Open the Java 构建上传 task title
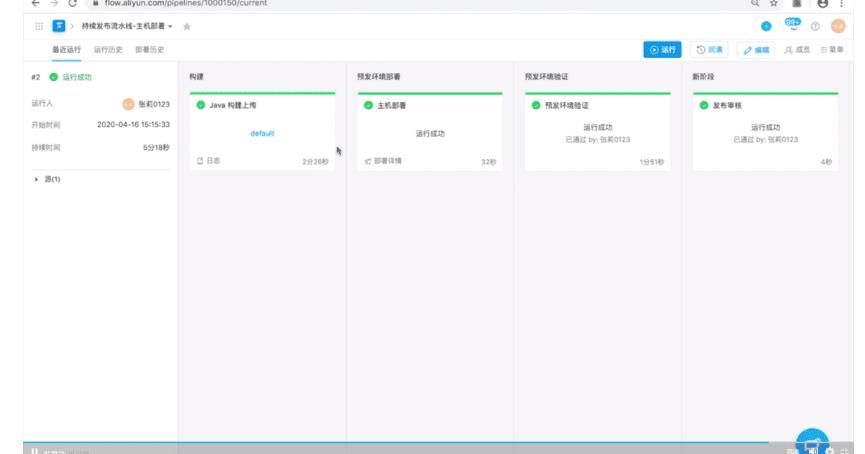 point(232,105)
